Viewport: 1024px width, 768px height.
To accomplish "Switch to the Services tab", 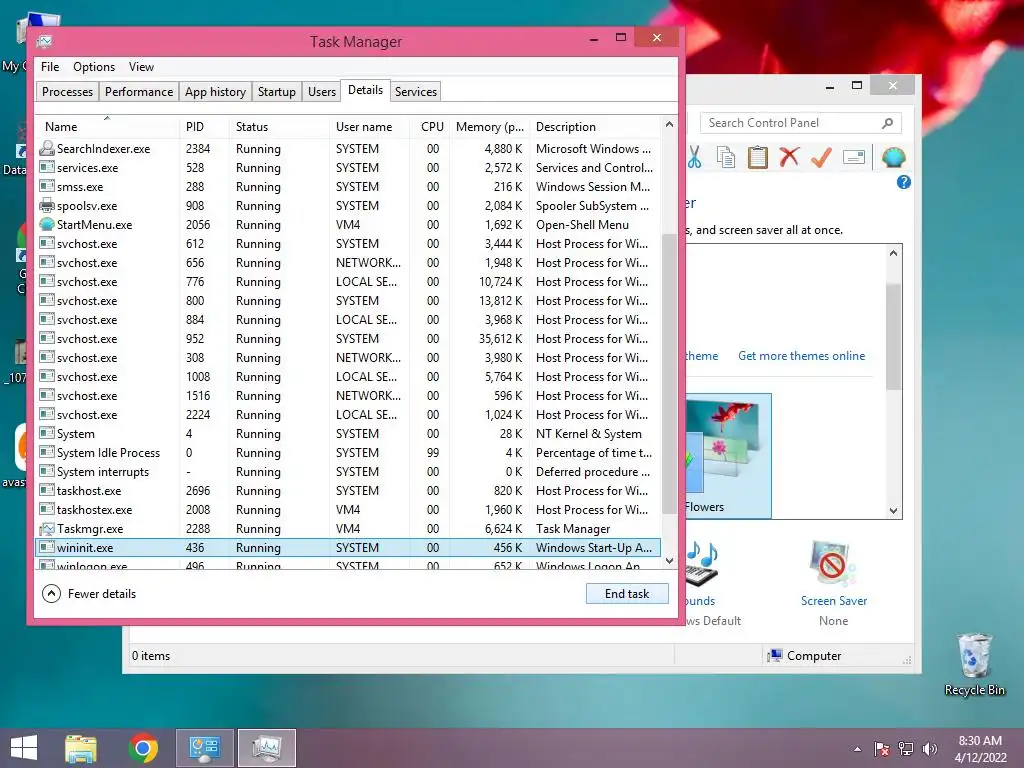I will click(x=416, y=91).
